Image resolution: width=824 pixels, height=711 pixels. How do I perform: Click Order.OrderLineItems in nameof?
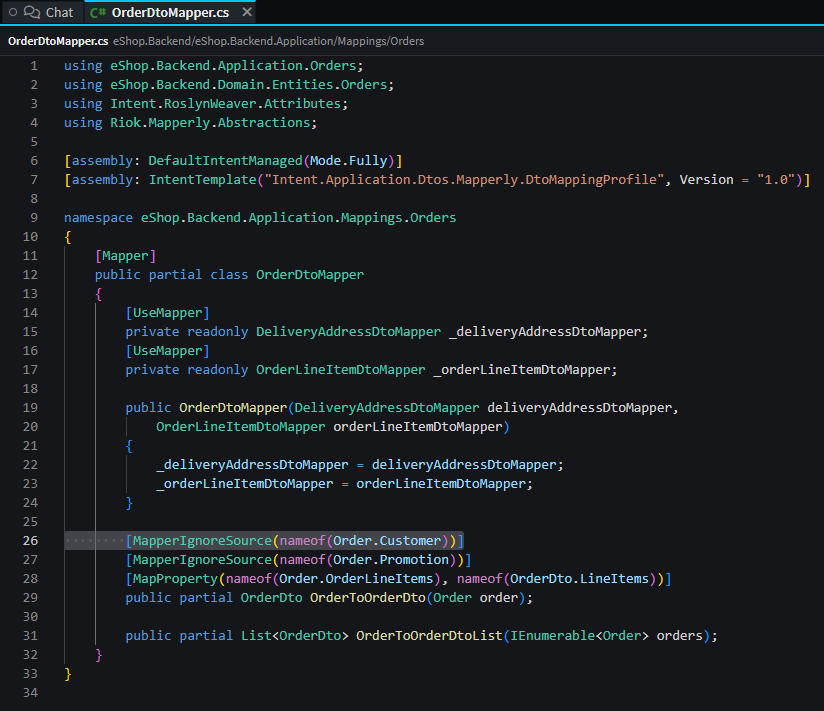click(x=356, y=579)
